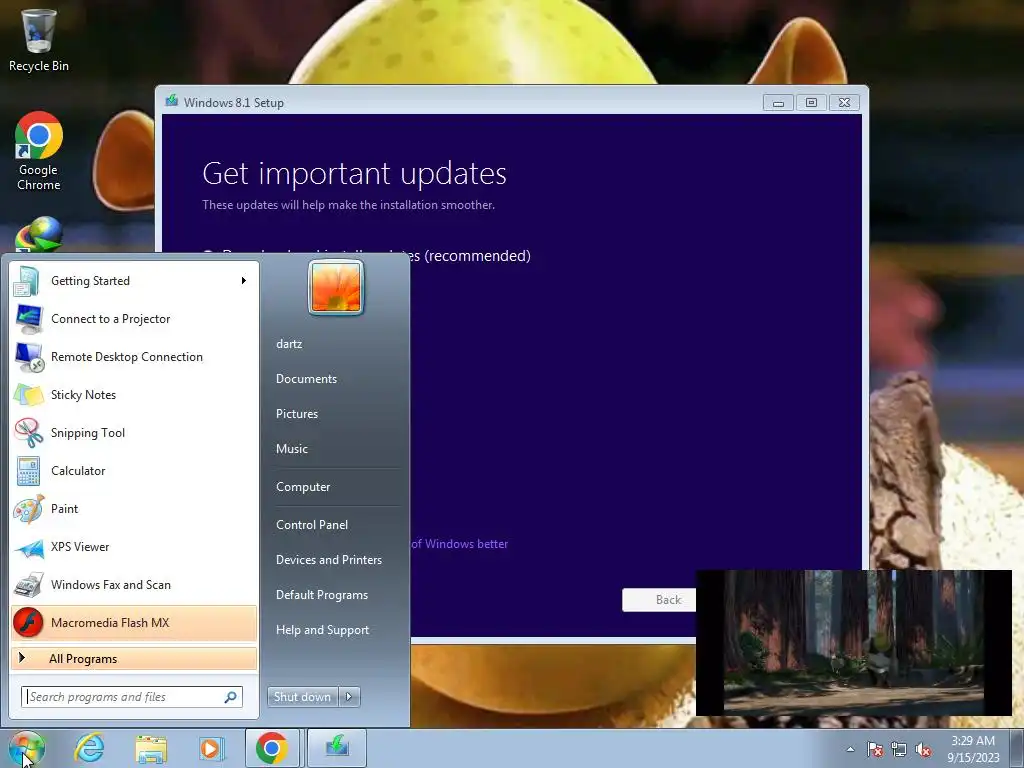Minimize the Windows 8.1 Setup window
This screenshot has height=768, width=1024.
(778, 103)
